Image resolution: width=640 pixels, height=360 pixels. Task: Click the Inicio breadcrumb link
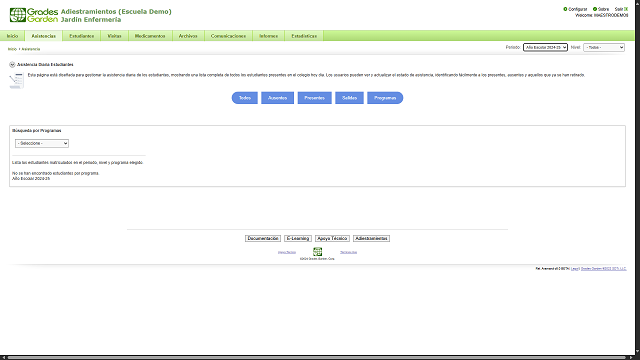coord(12,49)
